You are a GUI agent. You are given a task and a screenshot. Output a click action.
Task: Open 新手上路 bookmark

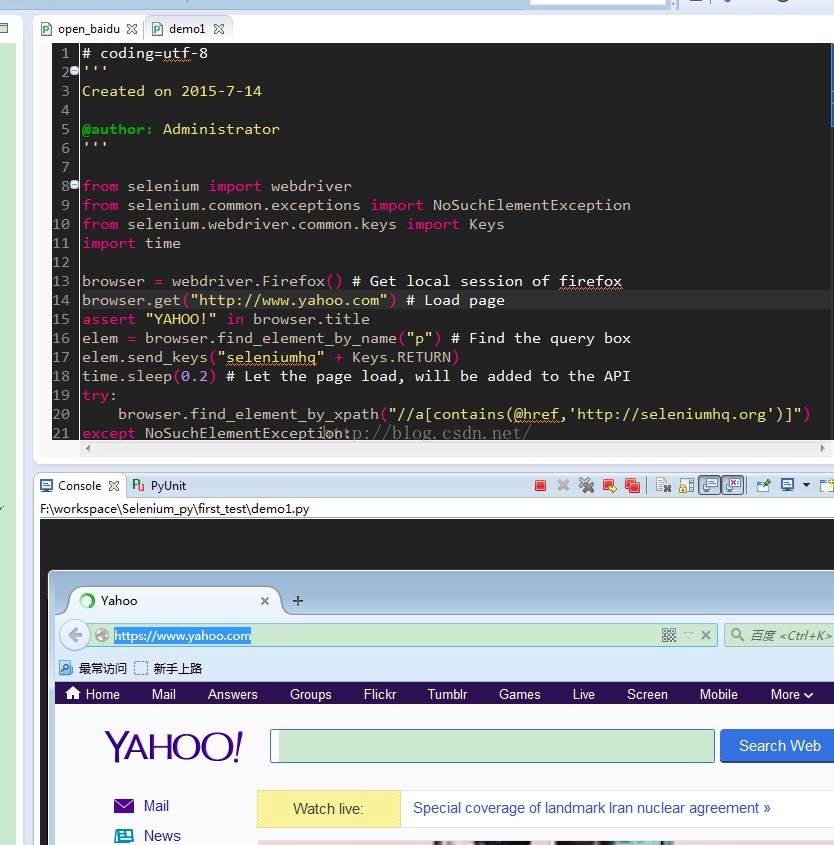click(168, 668)
